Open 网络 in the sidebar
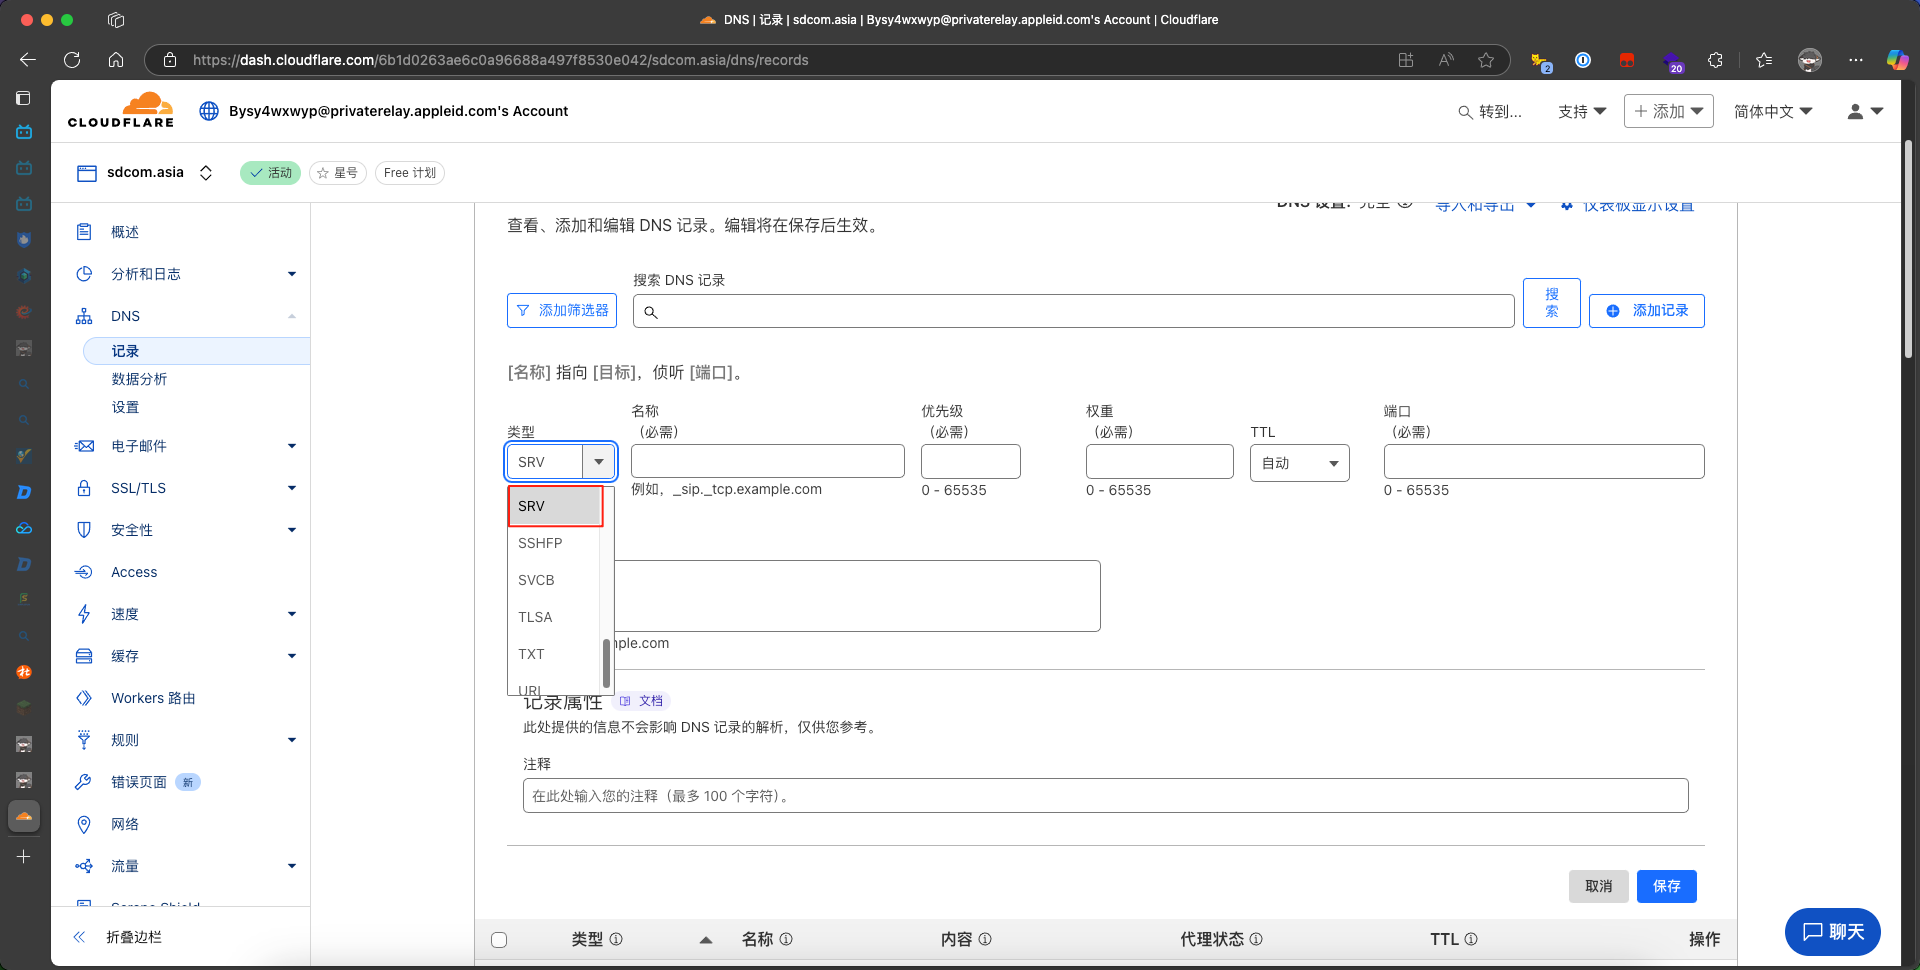Image resolution: width=1920 pixels, height=970 pixels. [x=125, y=824]
